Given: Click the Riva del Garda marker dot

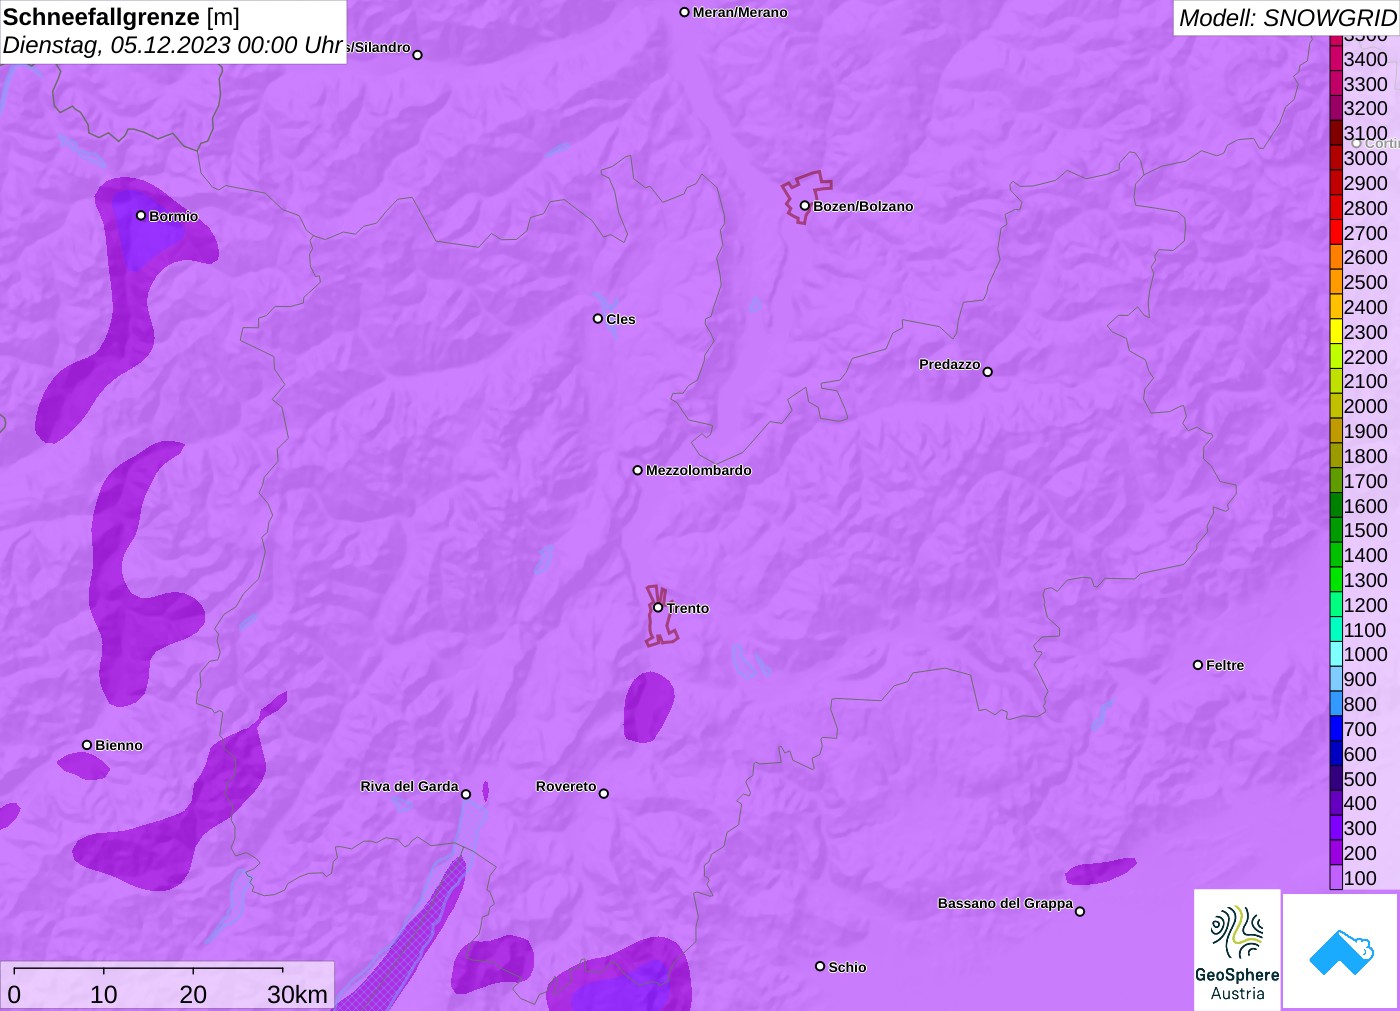Looking at the screenshot, I should coord(465,794).
